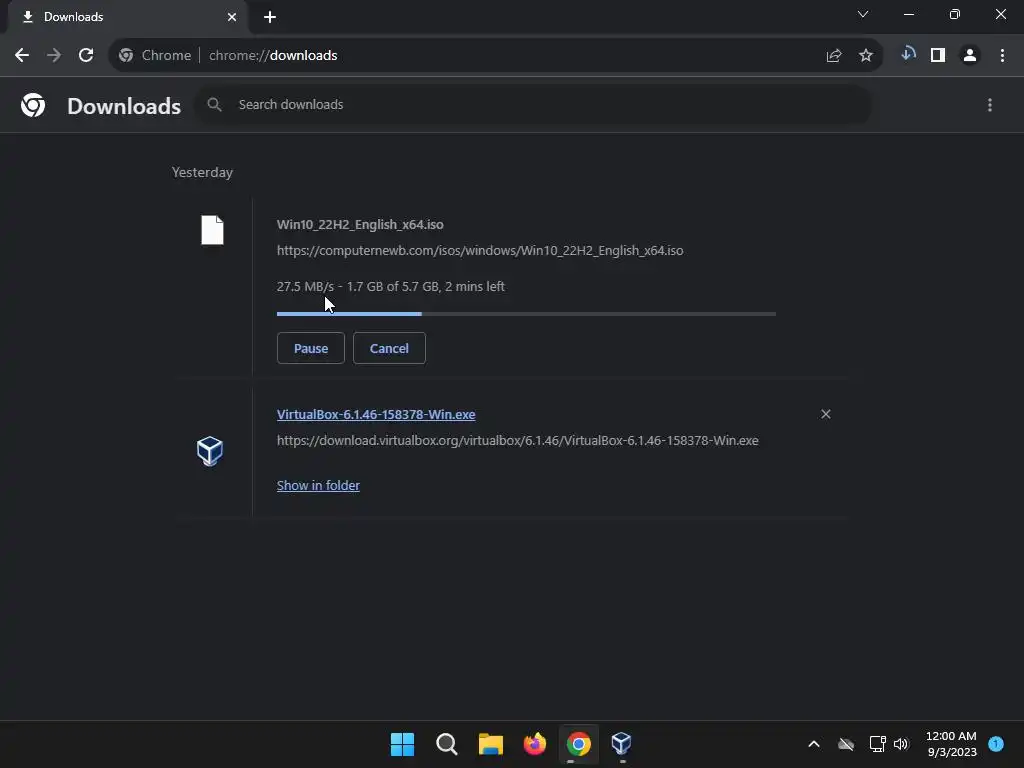Screen dimensions: 1024x768
Task: Open a new tab with the plus button
Action: click(x=270, y=17)
